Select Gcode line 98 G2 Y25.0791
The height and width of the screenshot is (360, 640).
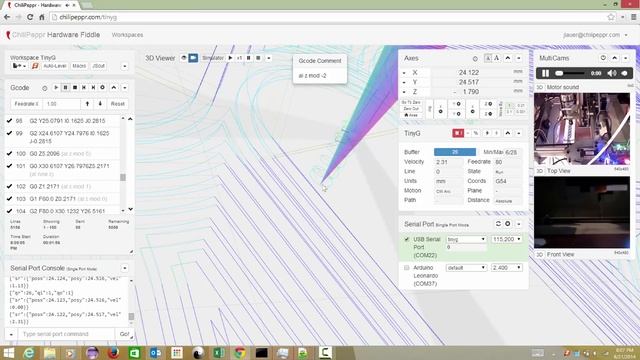(x=63, y=121)
